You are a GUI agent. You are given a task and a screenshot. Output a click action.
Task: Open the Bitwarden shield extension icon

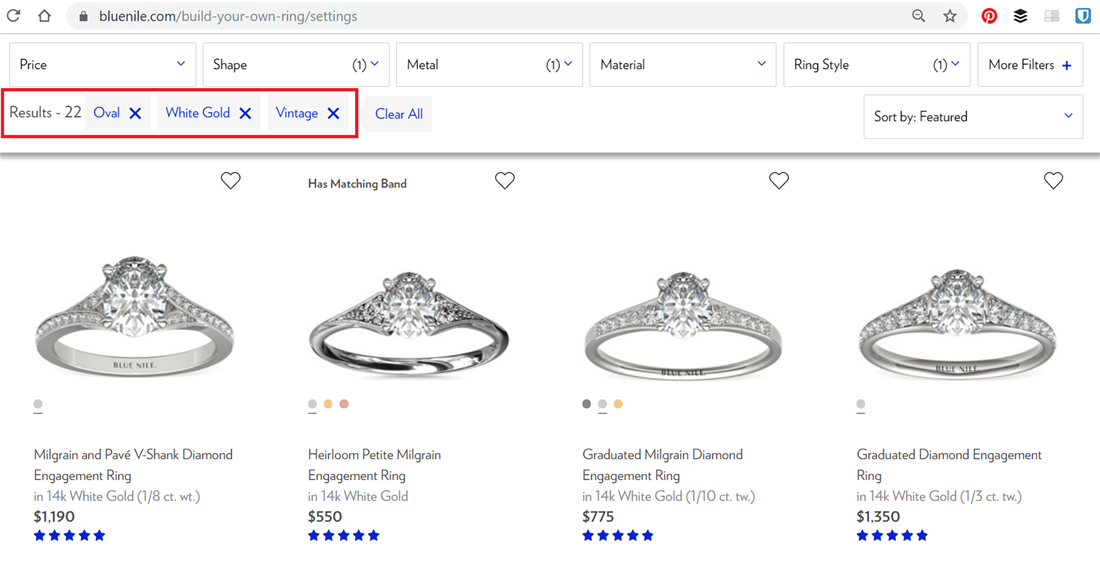click(x=1083, y=15)
